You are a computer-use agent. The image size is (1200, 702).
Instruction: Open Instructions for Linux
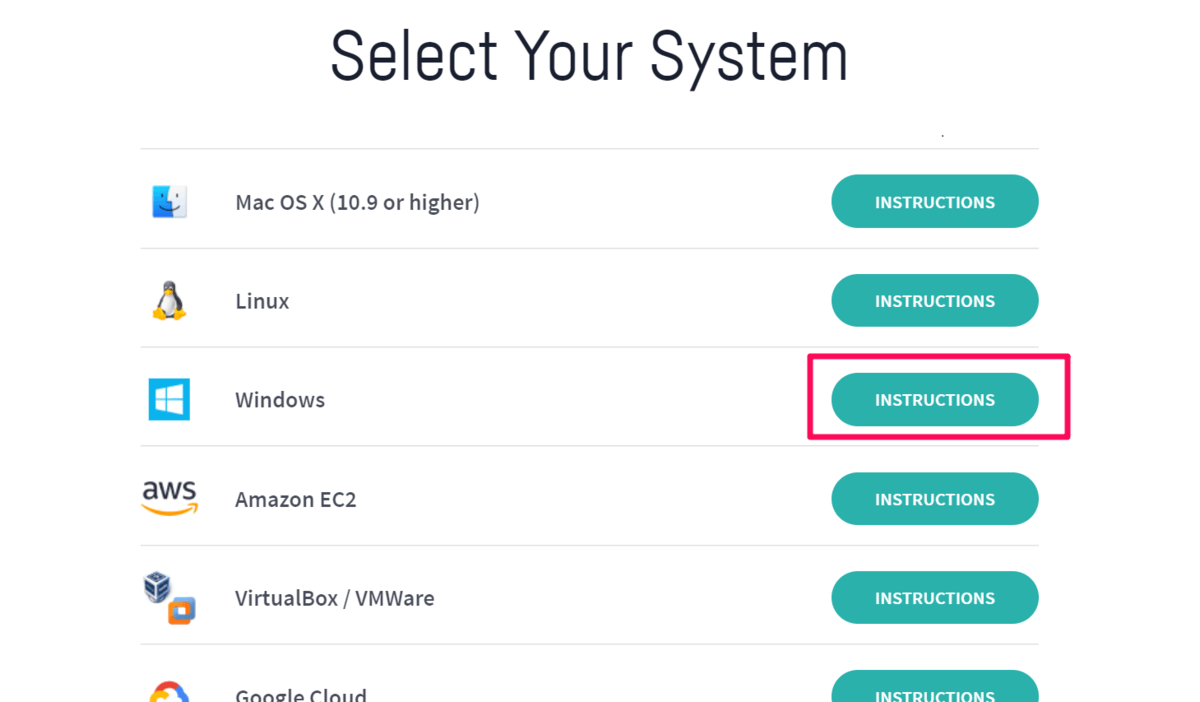[x=934, y=300]
